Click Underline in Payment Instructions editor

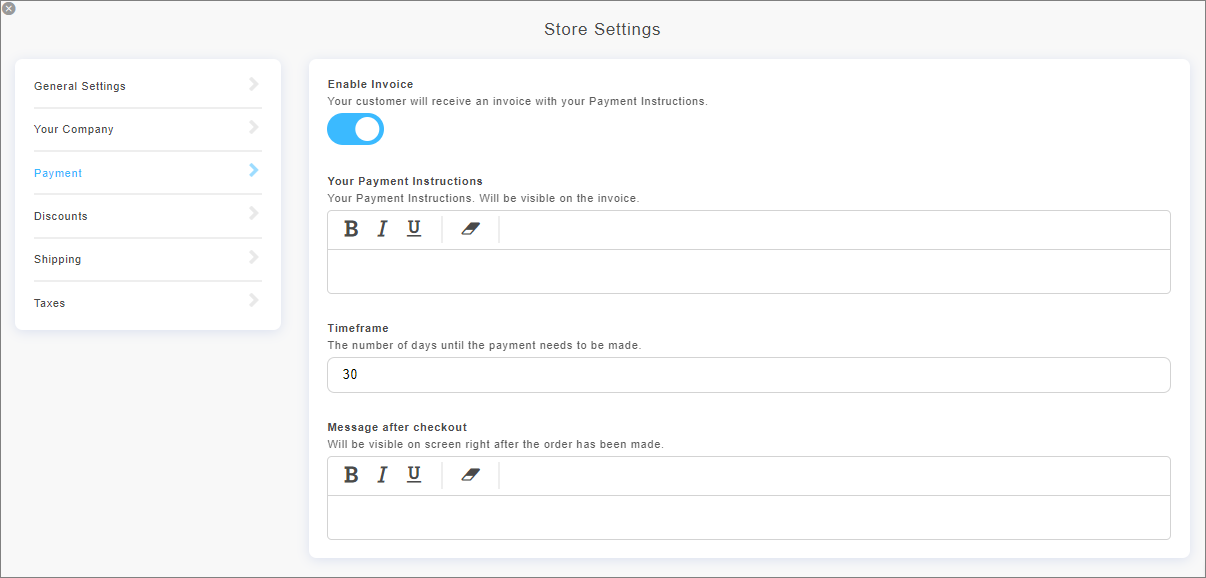tap(414, 229)
